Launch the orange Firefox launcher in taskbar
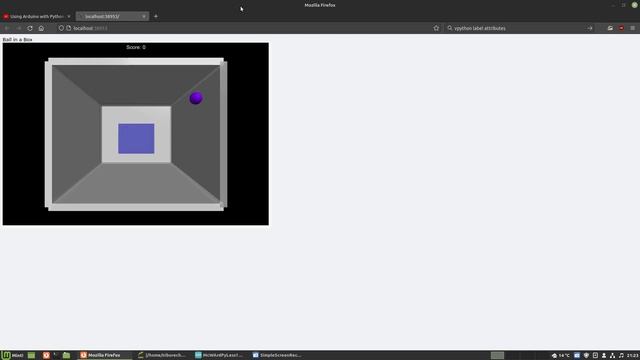 [x=46, y=355]
